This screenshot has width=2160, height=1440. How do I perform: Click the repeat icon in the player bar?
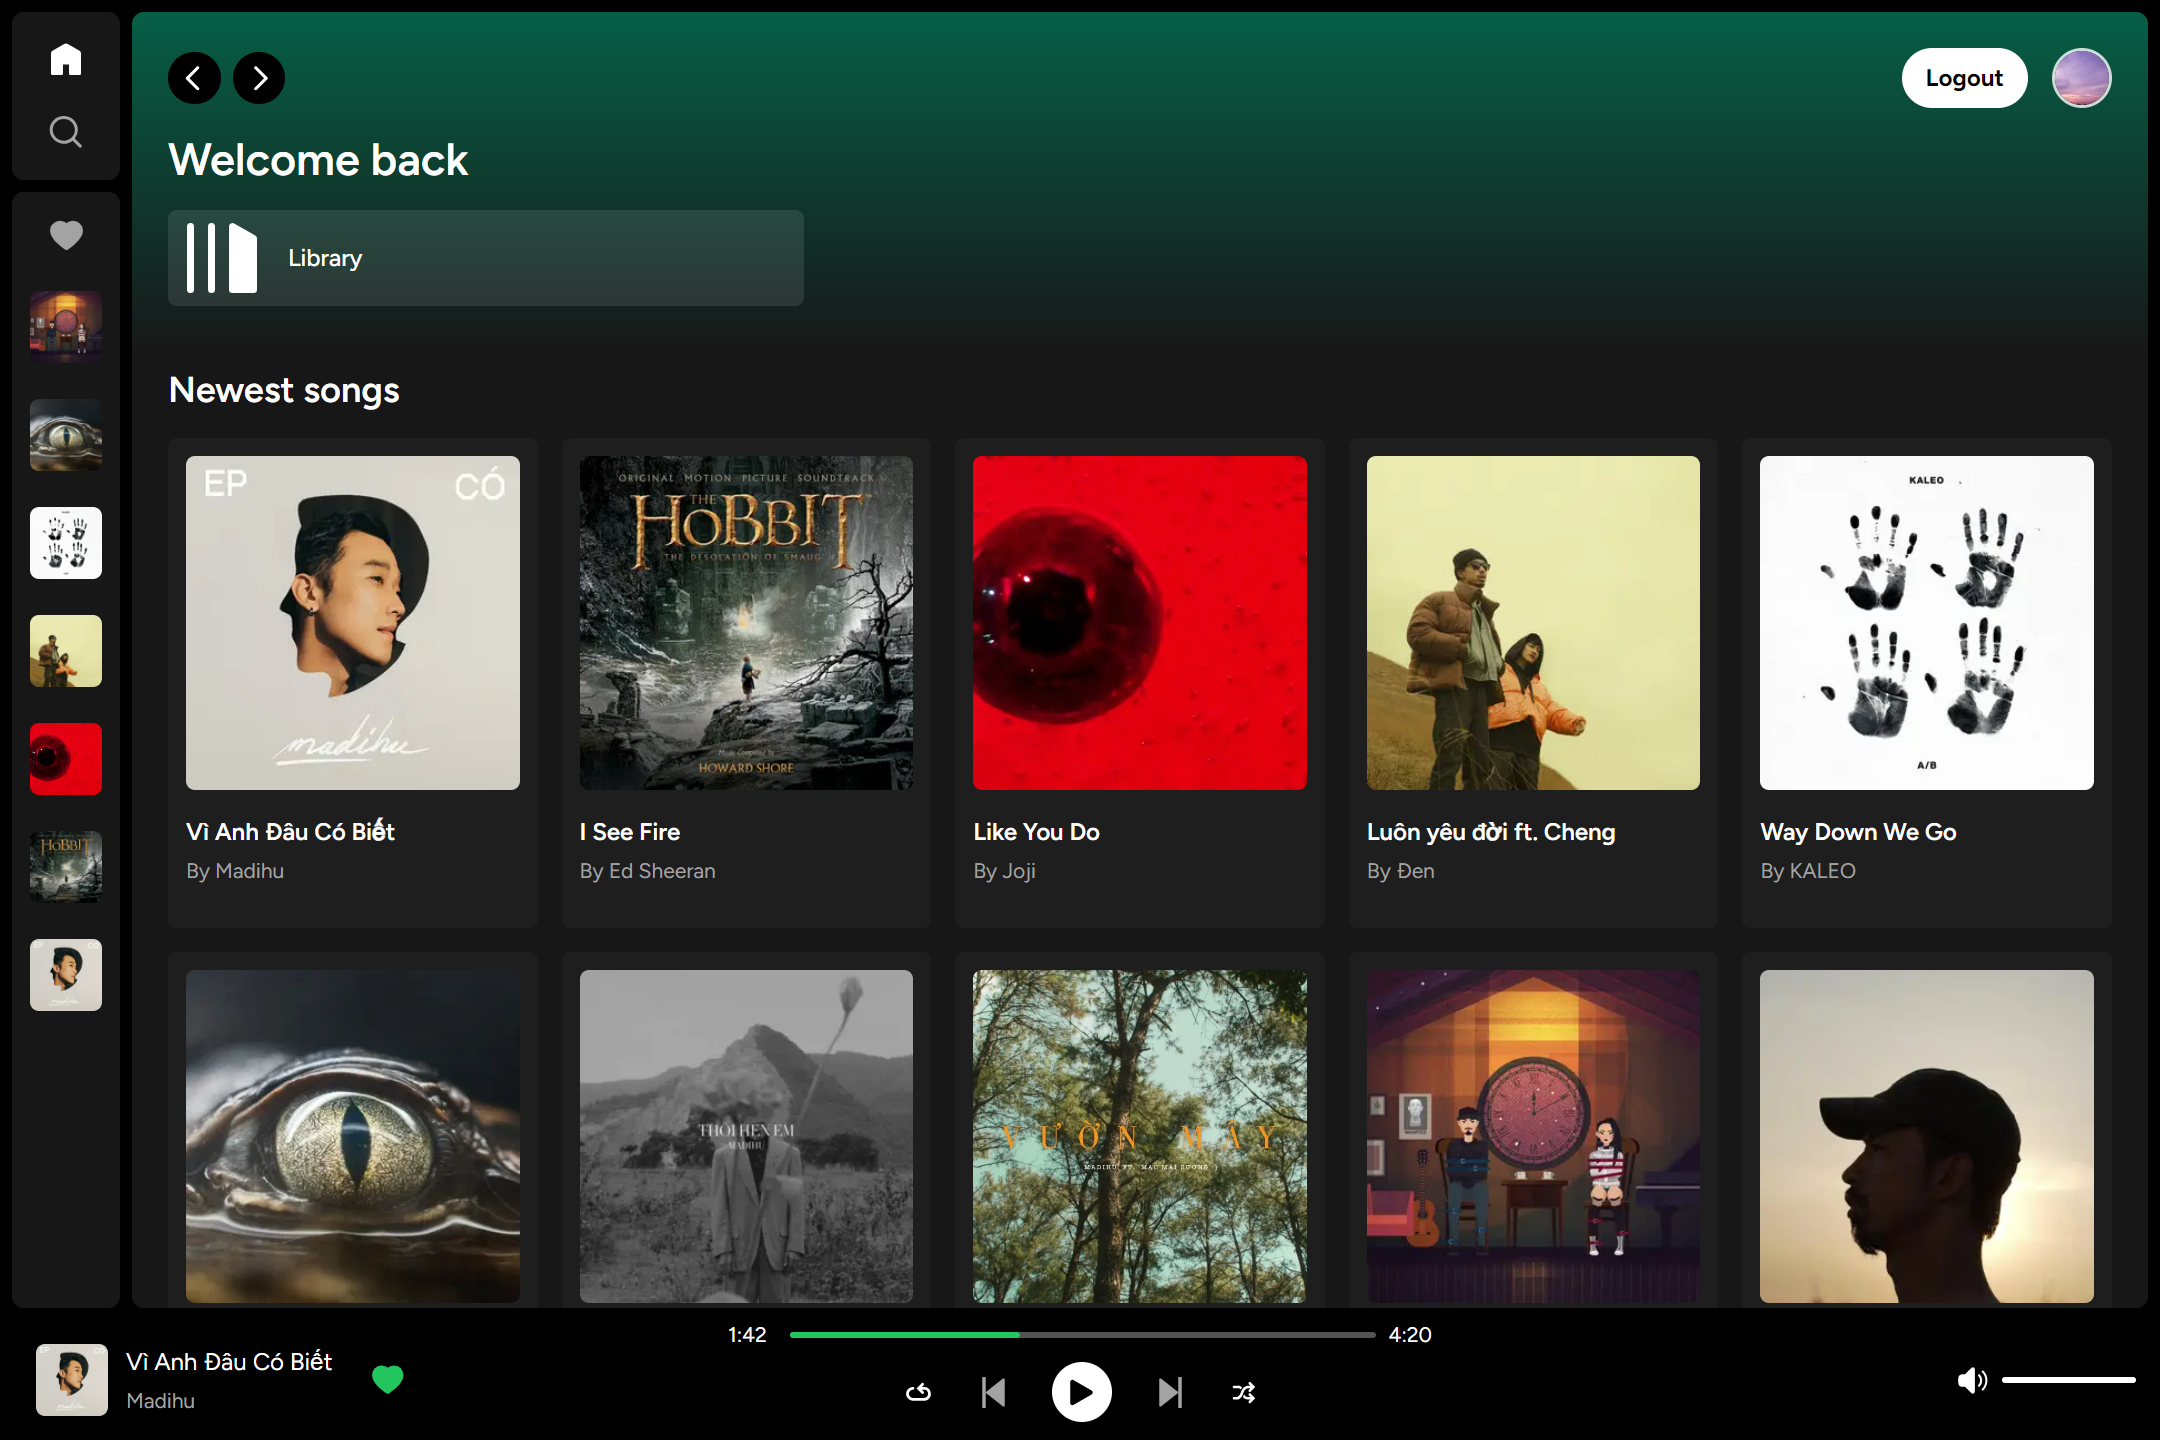pos(917,1391)
